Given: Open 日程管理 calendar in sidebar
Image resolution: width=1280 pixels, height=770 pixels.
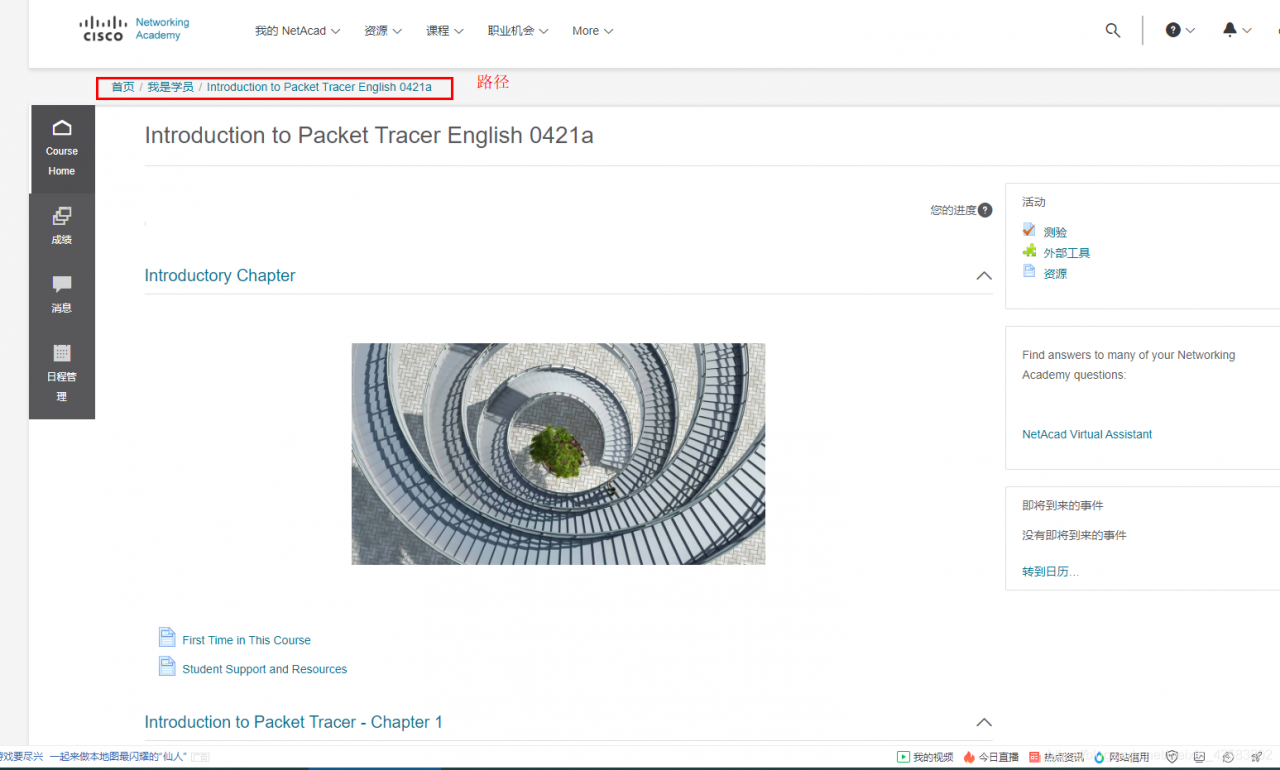Looking at the screenshot, I should pyautogui.click(x=62, y=374).
